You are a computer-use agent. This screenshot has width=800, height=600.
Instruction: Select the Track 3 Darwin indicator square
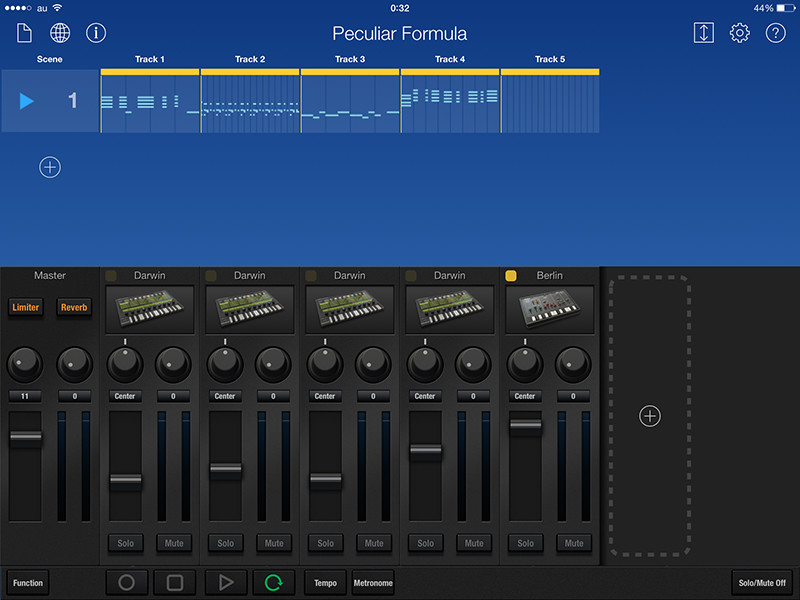point(311,276)
